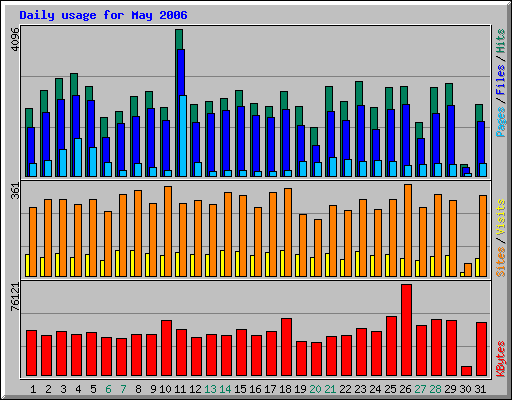Click the green hits bar for day 4

pyautogui.click(x=74, y=84)
